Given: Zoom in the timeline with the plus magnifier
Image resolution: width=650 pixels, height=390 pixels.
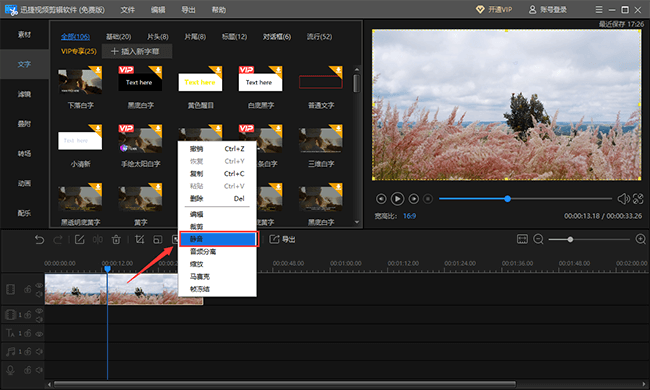Looking at the screenshot, I should pyautogui.click(x=640, y=239).
